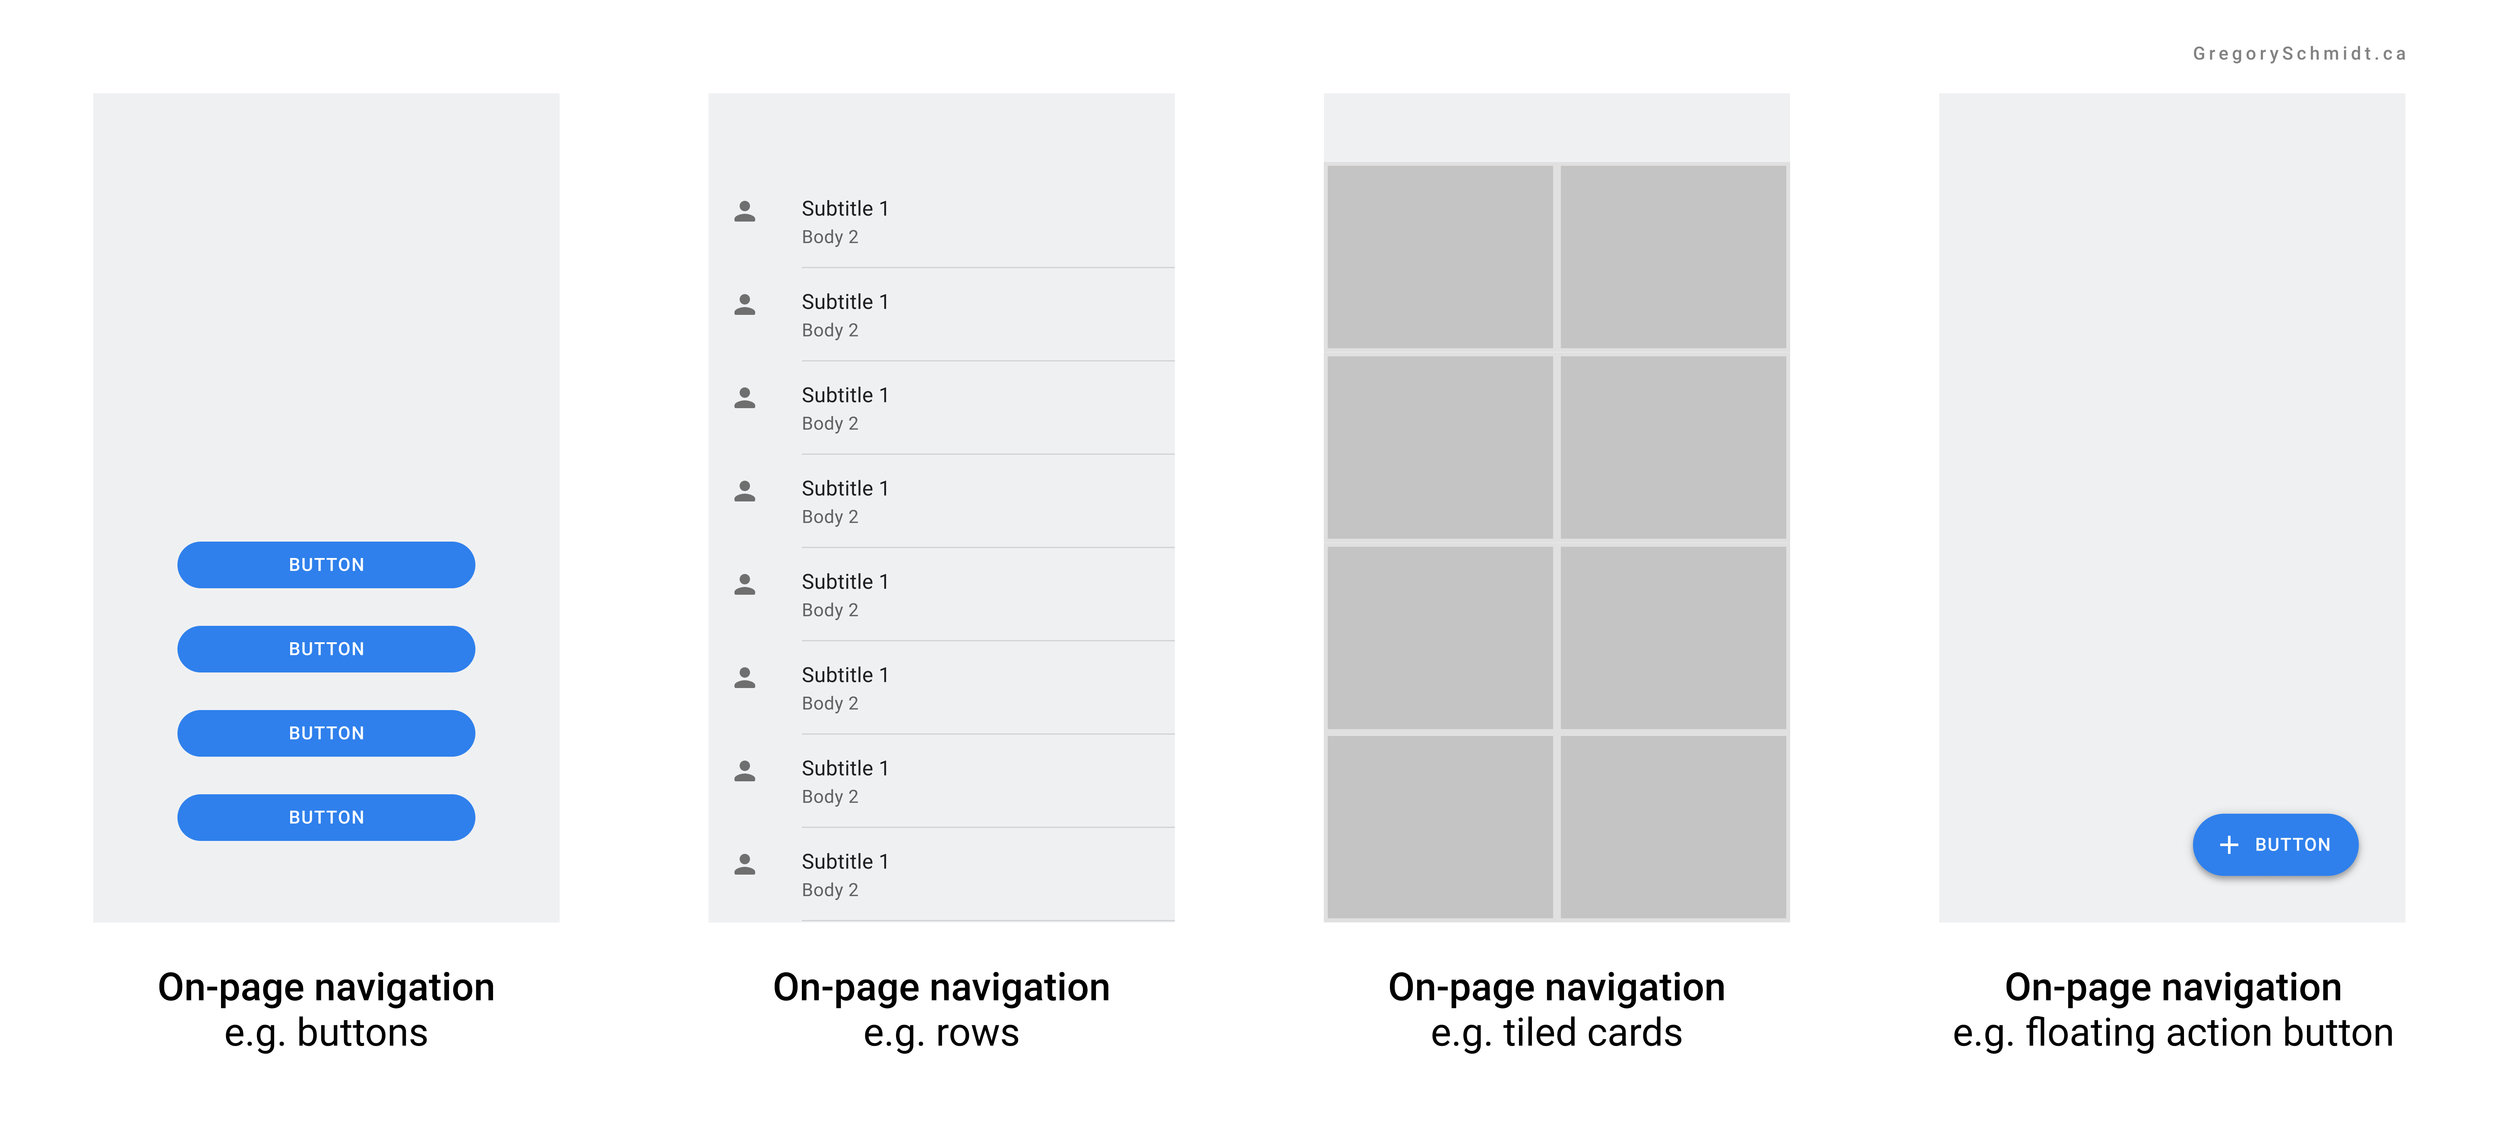Click the bottom blue BUTTON pill
Image resolution: width=2500 pixels, height=1148 pixels.
[x=326, y=817]
